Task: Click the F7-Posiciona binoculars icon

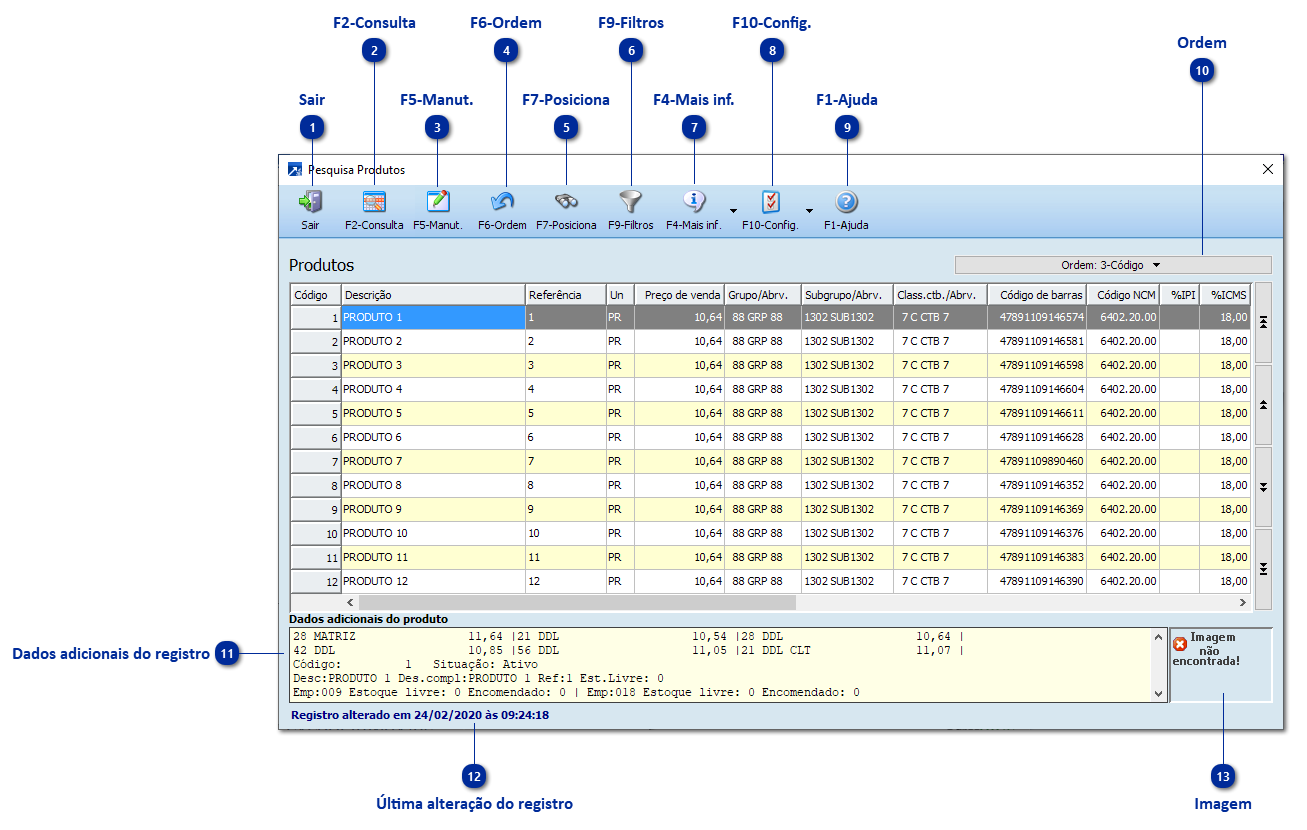Action: click(566, 203)
